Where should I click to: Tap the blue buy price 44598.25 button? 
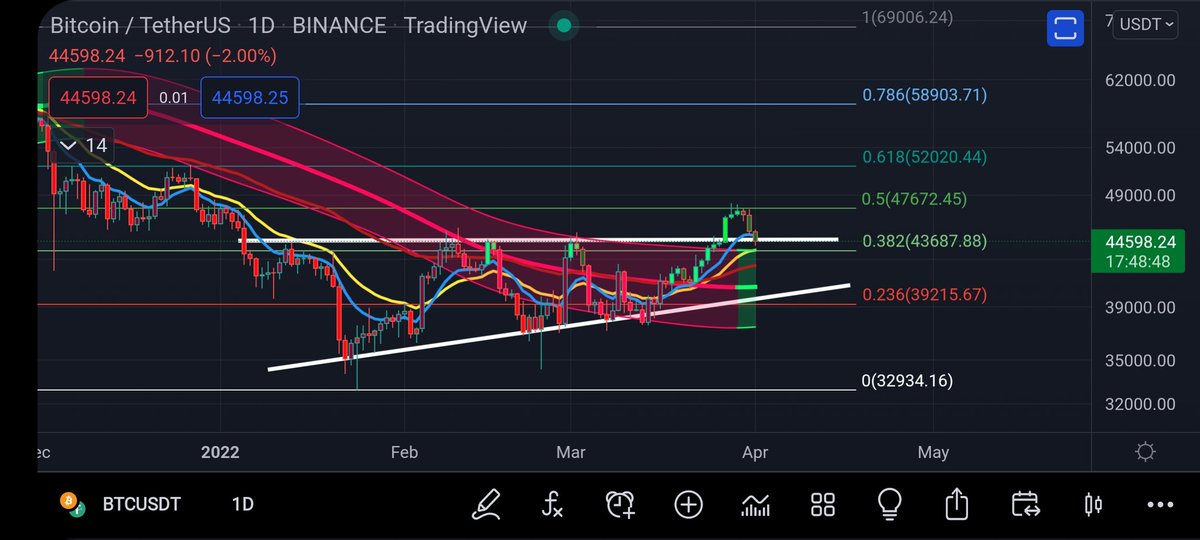[x=249, y=97]
